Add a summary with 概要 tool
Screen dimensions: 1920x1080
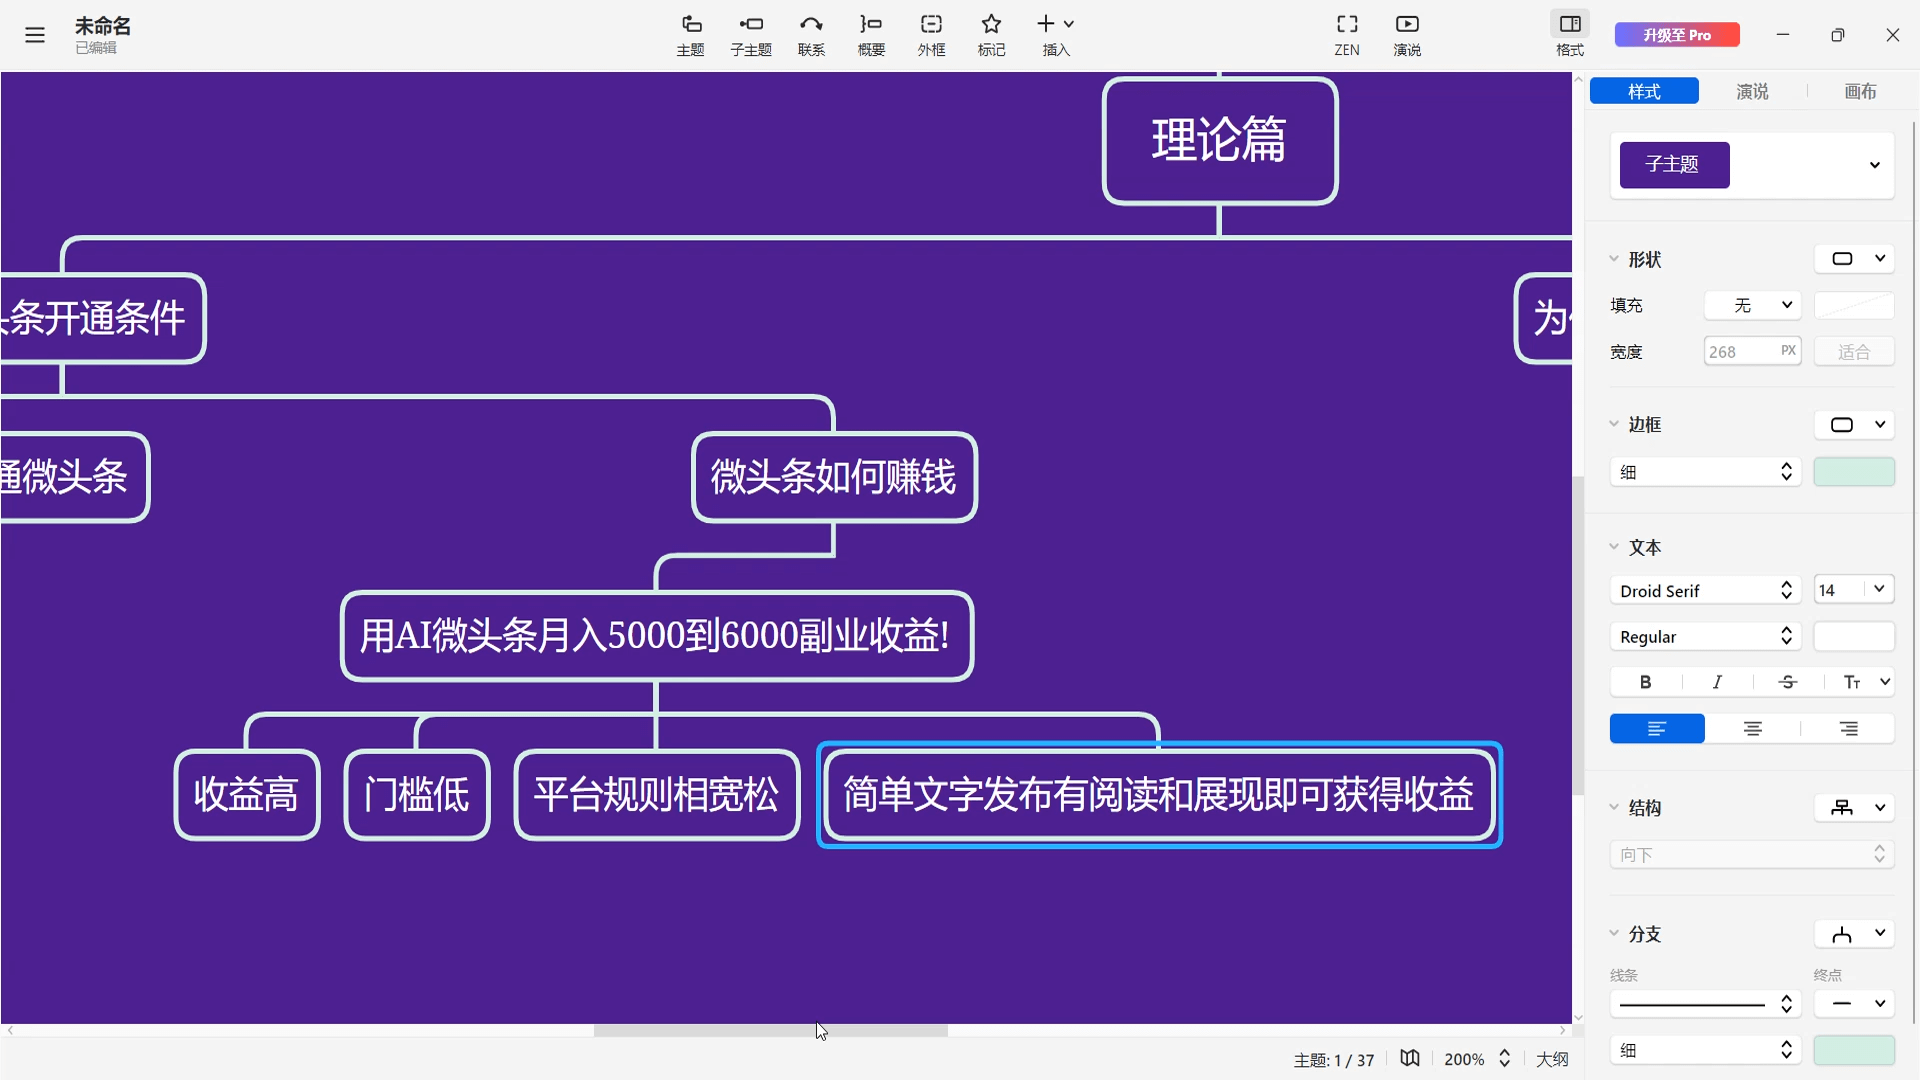[x=871, y=35]
